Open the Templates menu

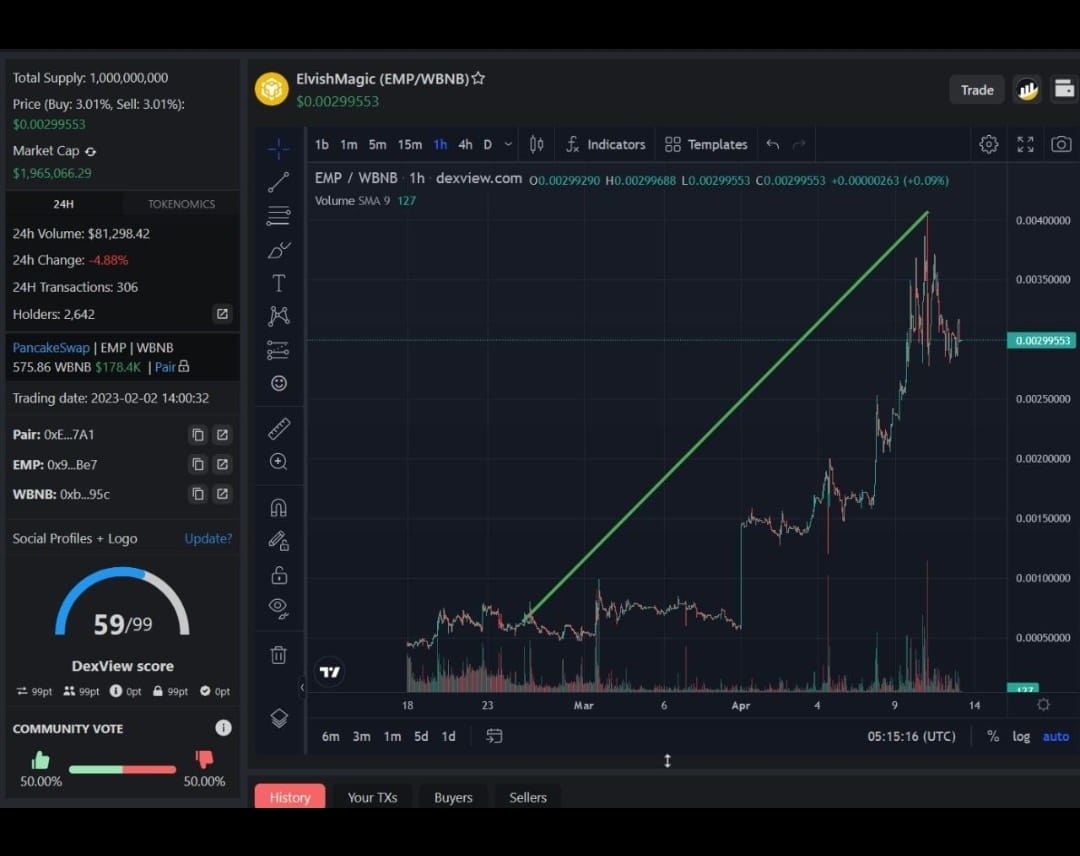tap(706, 144)
